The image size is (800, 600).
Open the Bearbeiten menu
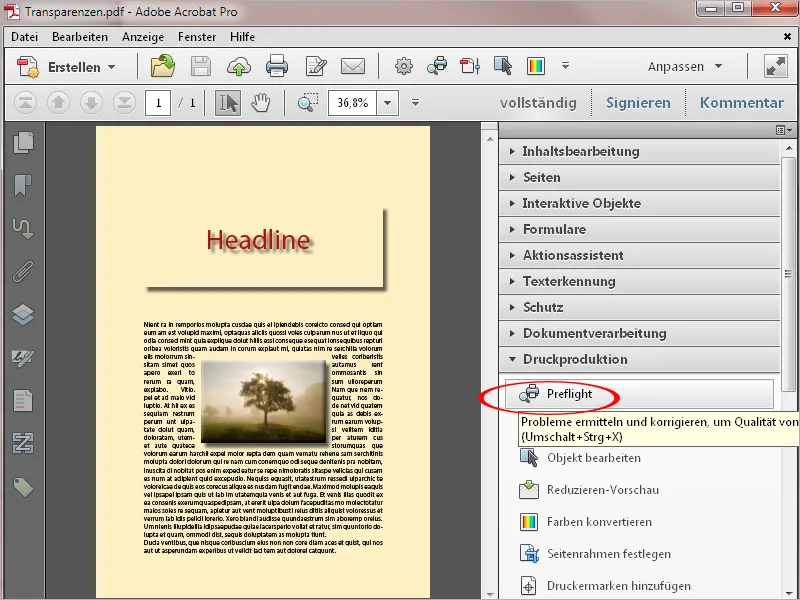(x=80, y=37)
